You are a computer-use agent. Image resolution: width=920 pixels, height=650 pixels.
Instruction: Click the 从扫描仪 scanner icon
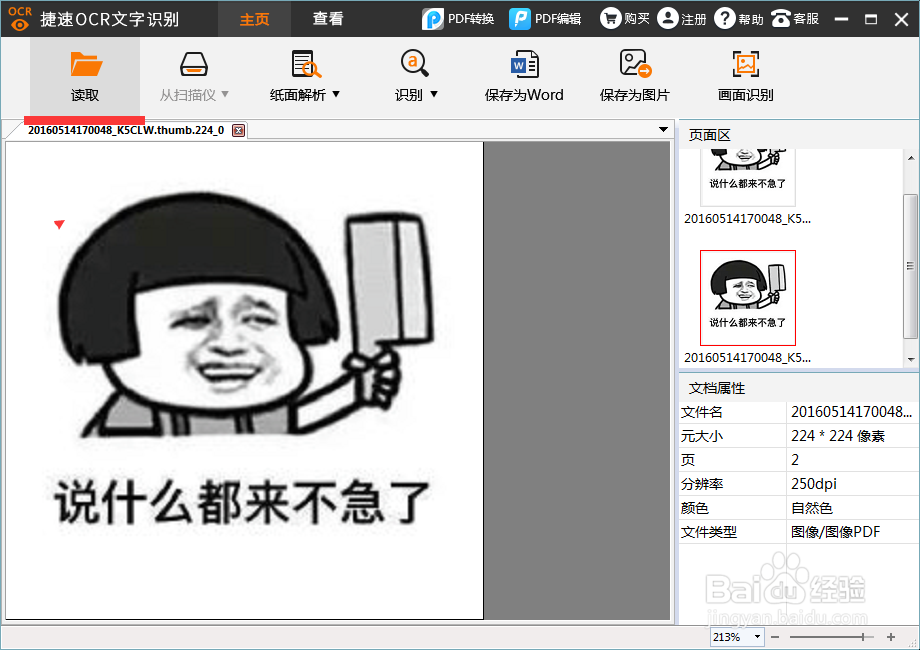(x=194, y=64)
